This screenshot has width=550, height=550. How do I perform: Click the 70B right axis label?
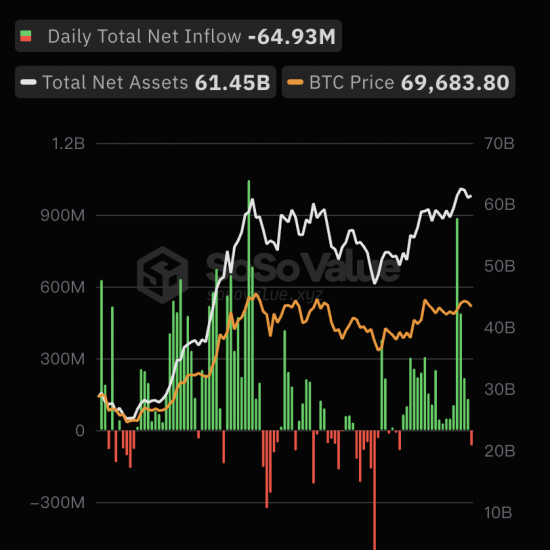tap(499, 143)
